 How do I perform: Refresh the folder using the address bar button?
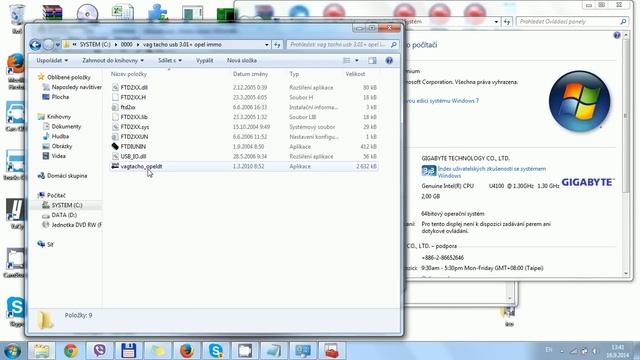pos(277,44)
